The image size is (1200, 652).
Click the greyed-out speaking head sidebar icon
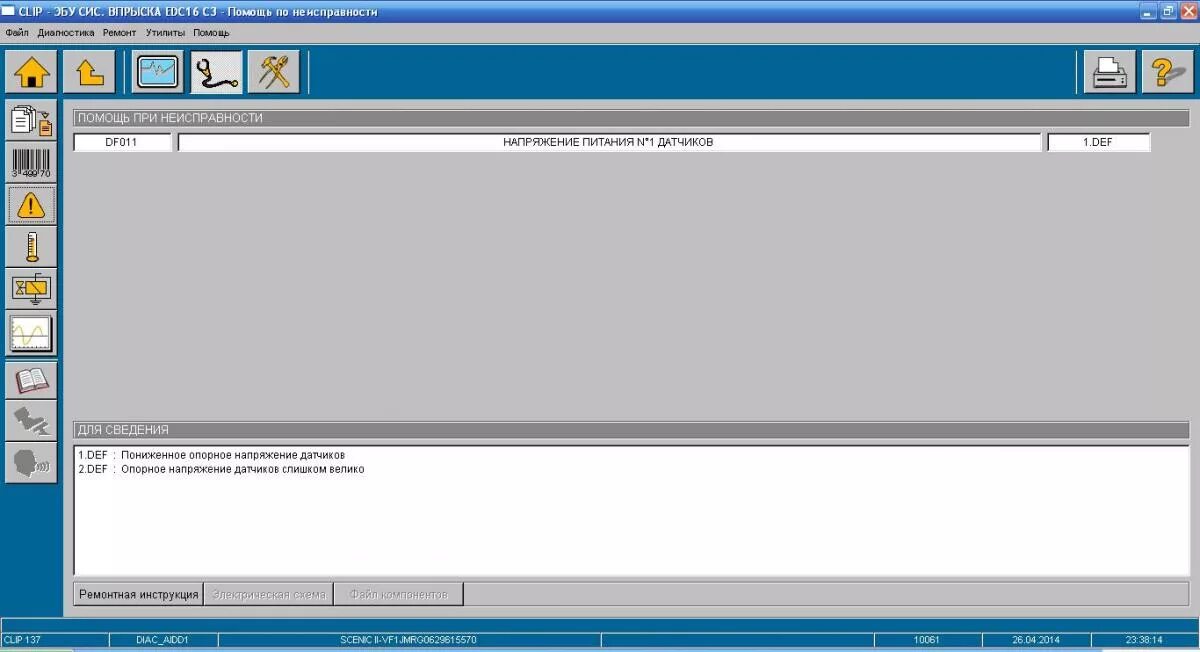coord(31,463)
